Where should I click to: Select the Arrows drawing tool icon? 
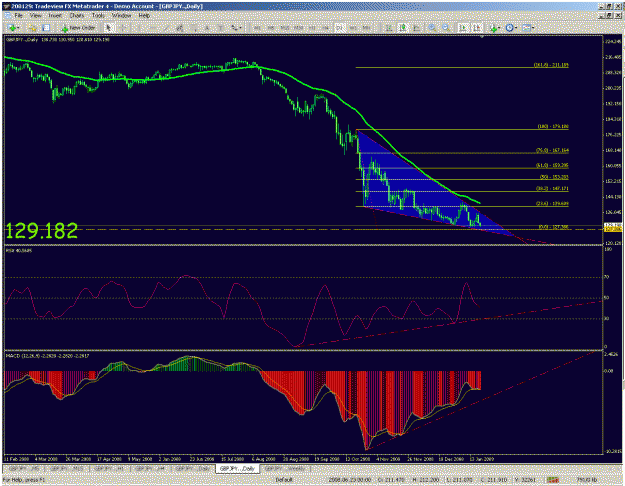(x=234, y=28)
